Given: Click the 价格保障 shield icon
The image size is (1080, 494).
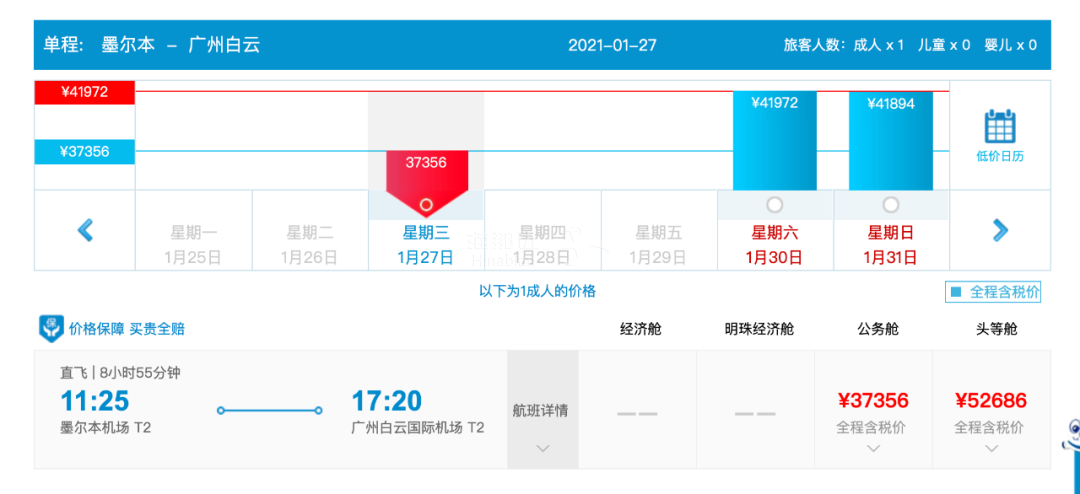Looking at the screenshot, I should (x=51, y=328).
